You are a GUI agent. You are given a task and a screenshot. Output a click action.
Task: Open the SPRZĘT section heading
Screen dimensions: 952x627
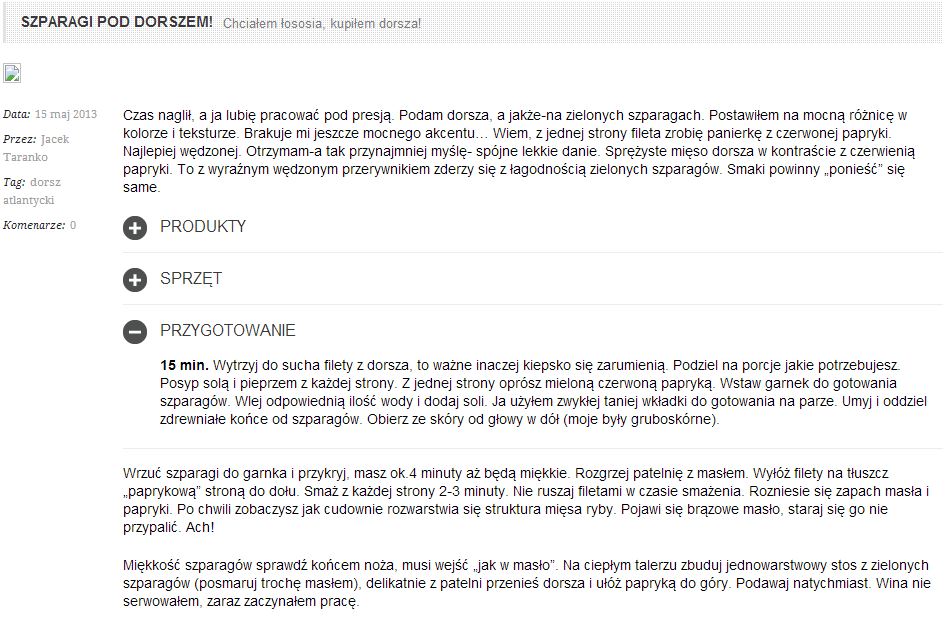coord(191,279)
